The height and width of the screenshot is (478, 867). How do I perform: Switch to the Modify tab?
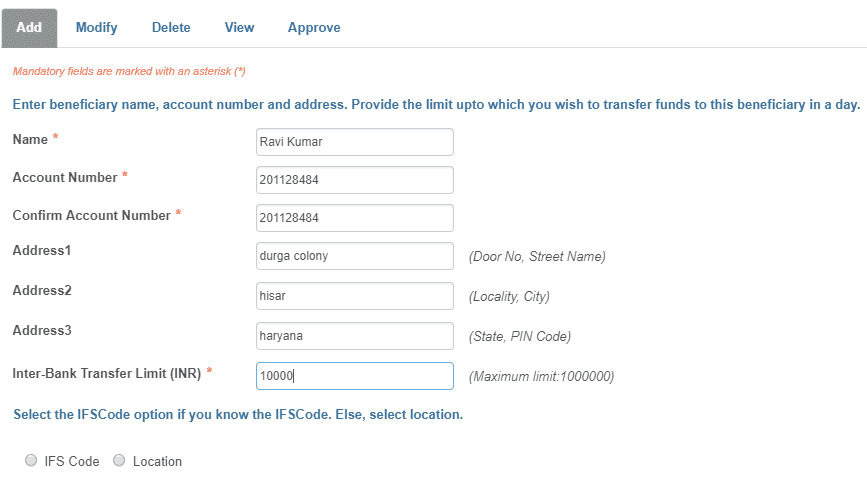point(96,27)
